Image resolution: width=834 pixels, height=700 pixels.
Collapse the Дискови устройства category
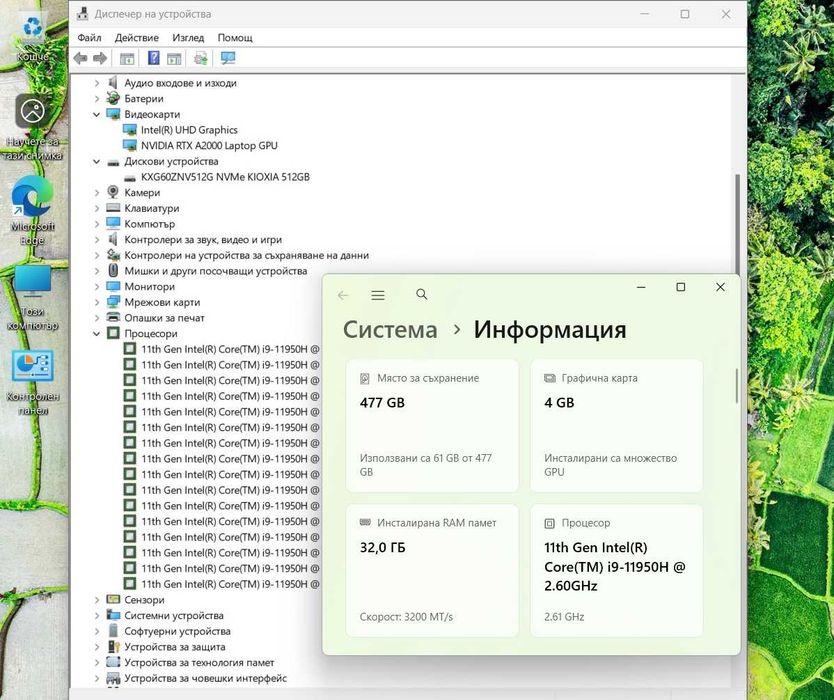[x=96, y=162]
